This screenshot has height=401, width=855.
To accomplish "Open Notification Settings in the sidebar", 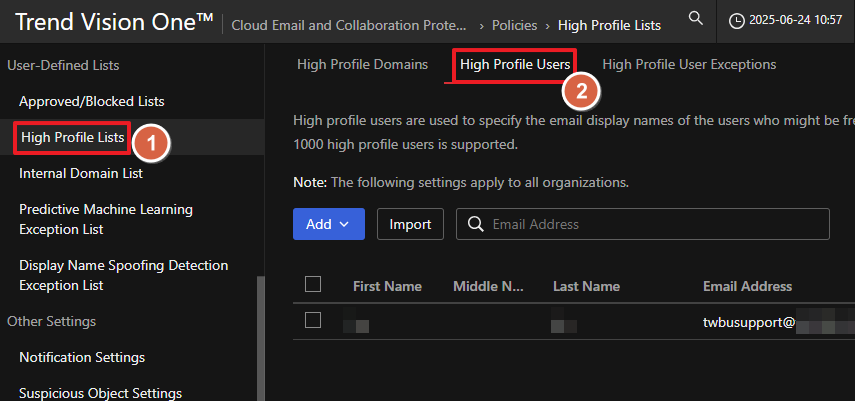I will [82, 357].
